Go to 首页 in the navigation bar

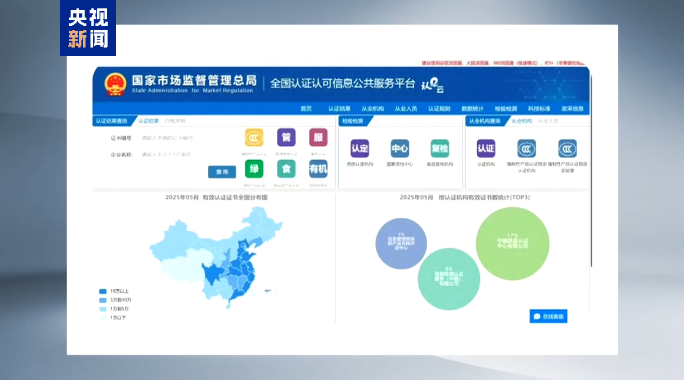[x=306, y=109]
